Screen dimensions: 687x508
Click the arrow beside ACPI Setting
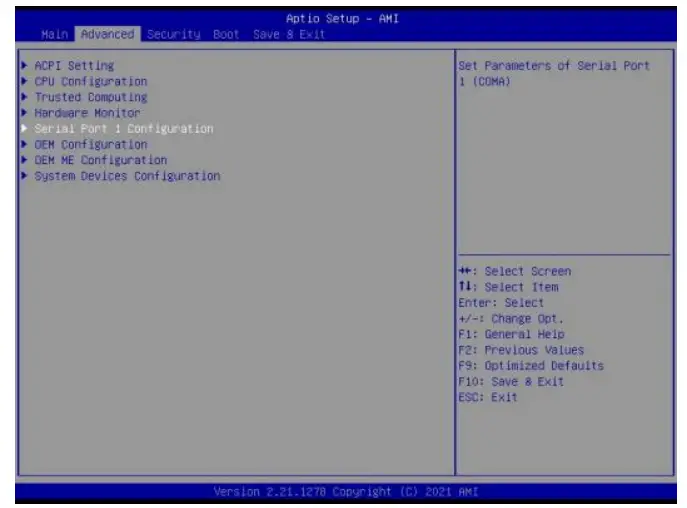click(25, 66)
